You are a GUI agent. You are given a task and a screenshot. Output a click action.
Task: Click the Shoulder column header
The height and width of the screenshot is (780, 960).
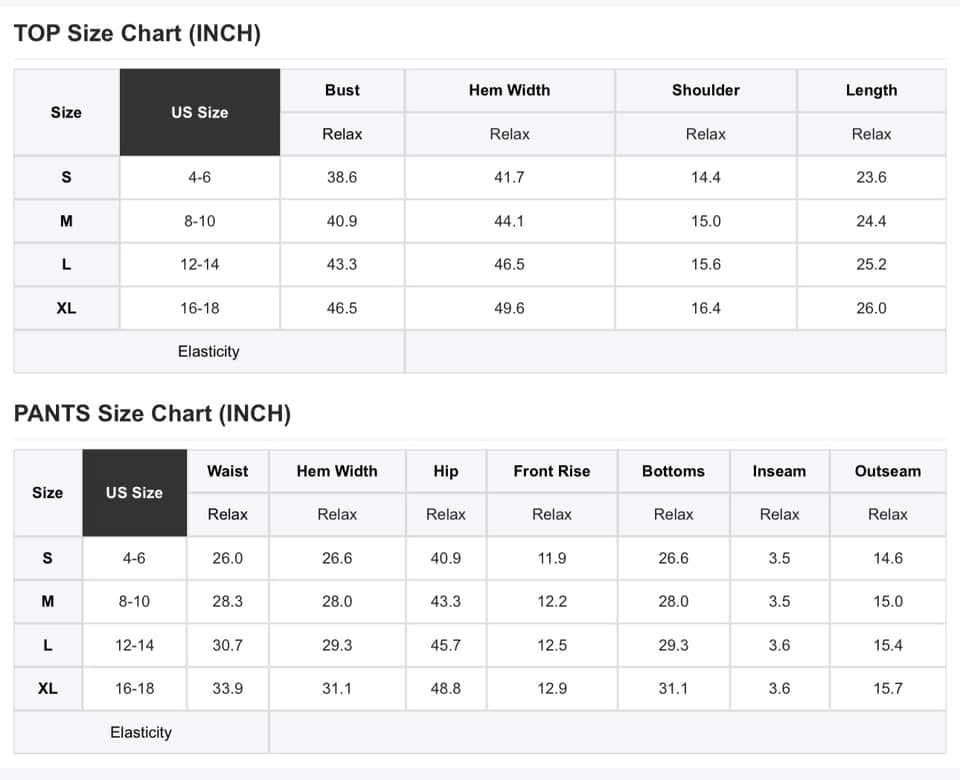point(705,90)
